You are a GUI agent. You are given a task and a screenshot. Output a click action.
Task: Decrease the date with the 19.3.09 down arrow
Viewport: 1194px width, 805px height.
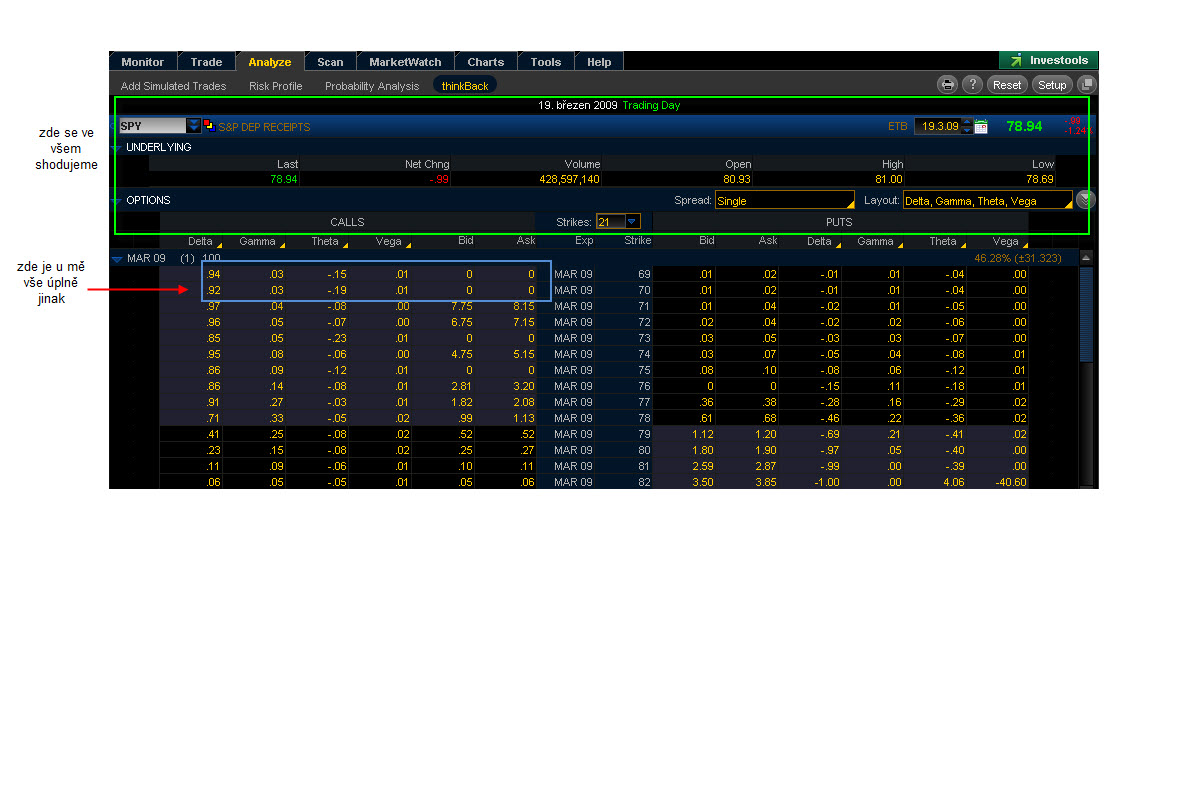(x=967, y=130)
